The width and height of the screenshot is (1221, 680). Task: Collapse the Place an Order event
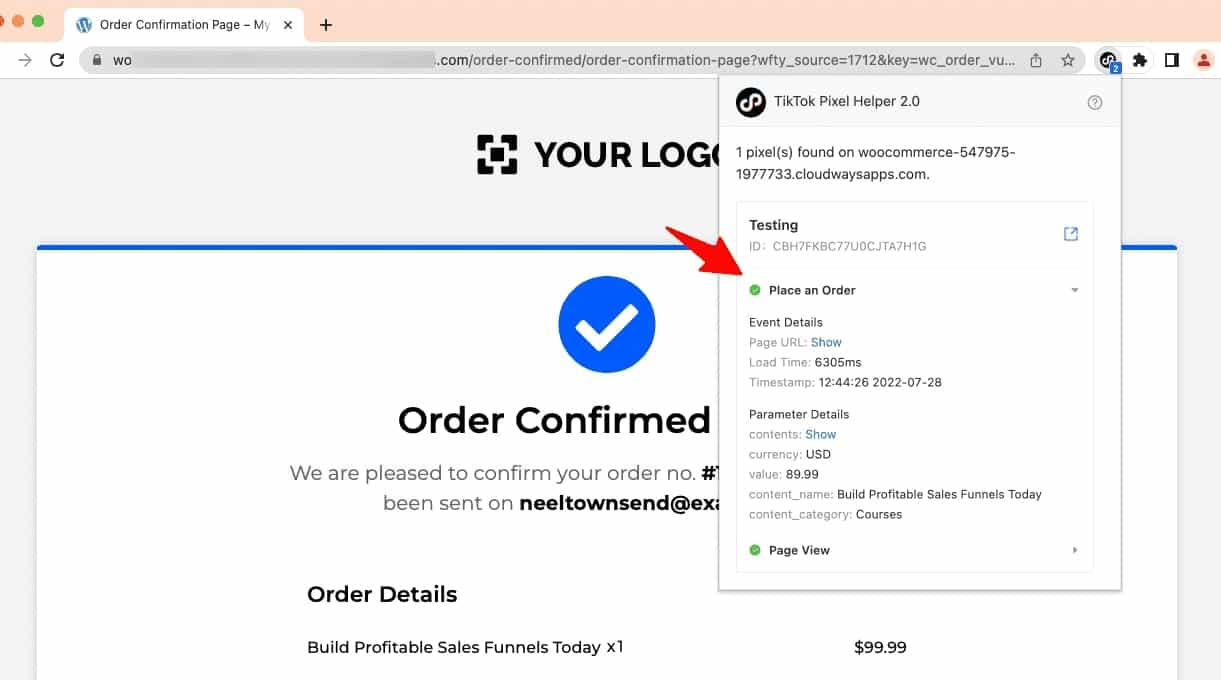pyautogui.click(x=1075, y=290)
